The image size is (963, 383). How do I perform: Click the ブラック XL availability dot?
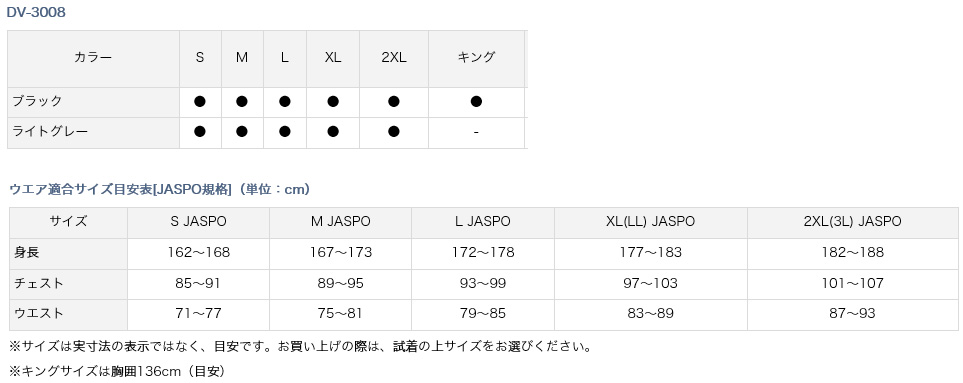[x=333, y=102]
